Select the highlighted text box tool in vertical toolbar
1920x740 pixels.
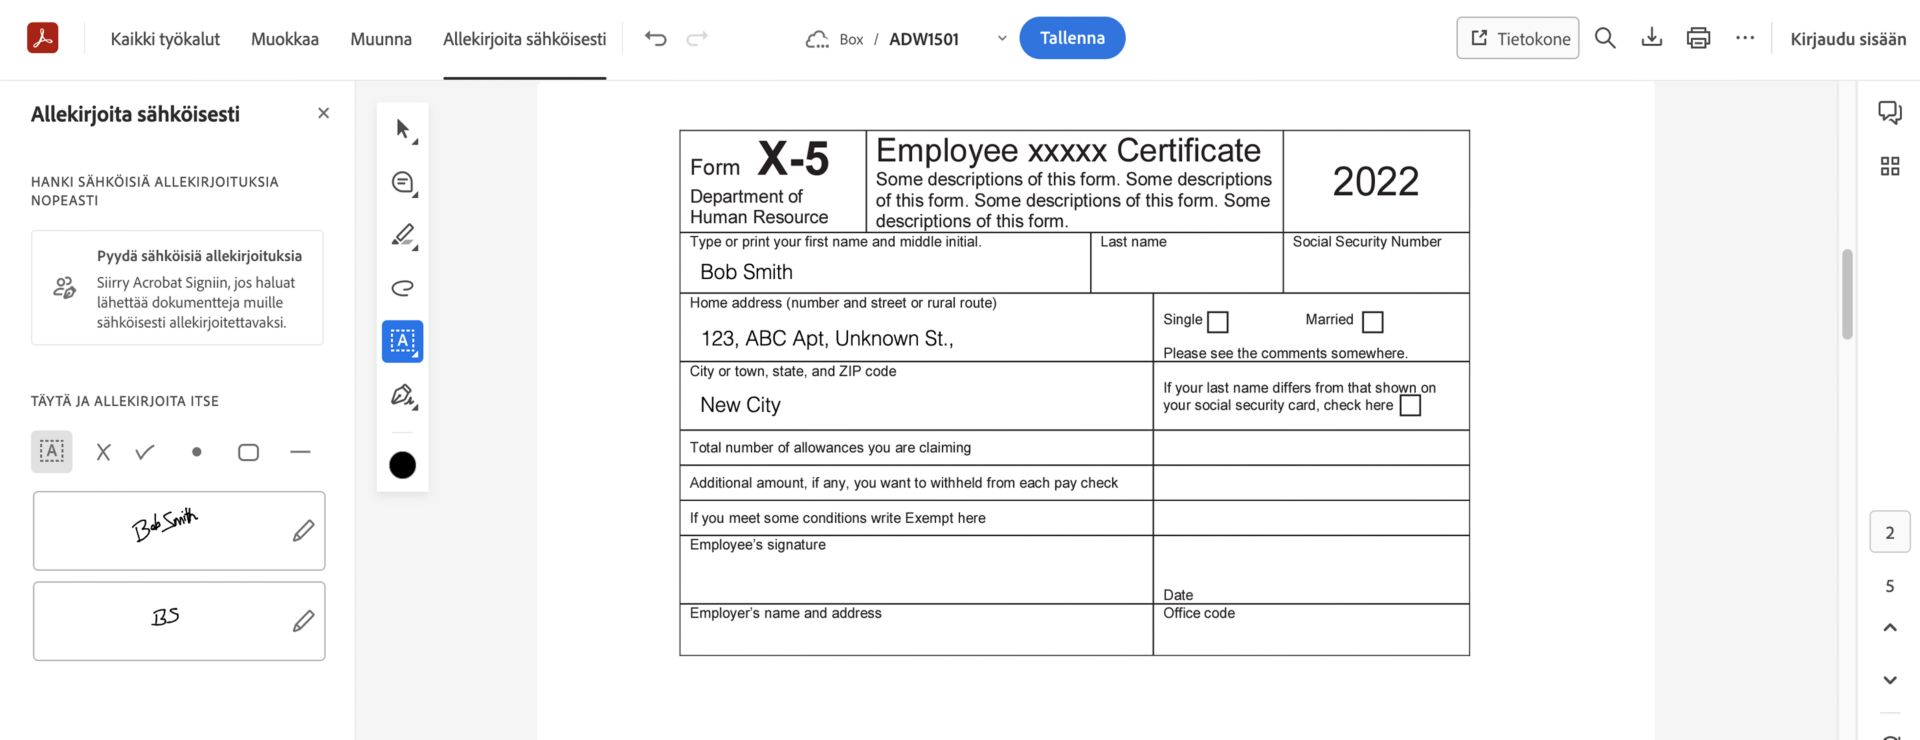[x=403, y=341]
